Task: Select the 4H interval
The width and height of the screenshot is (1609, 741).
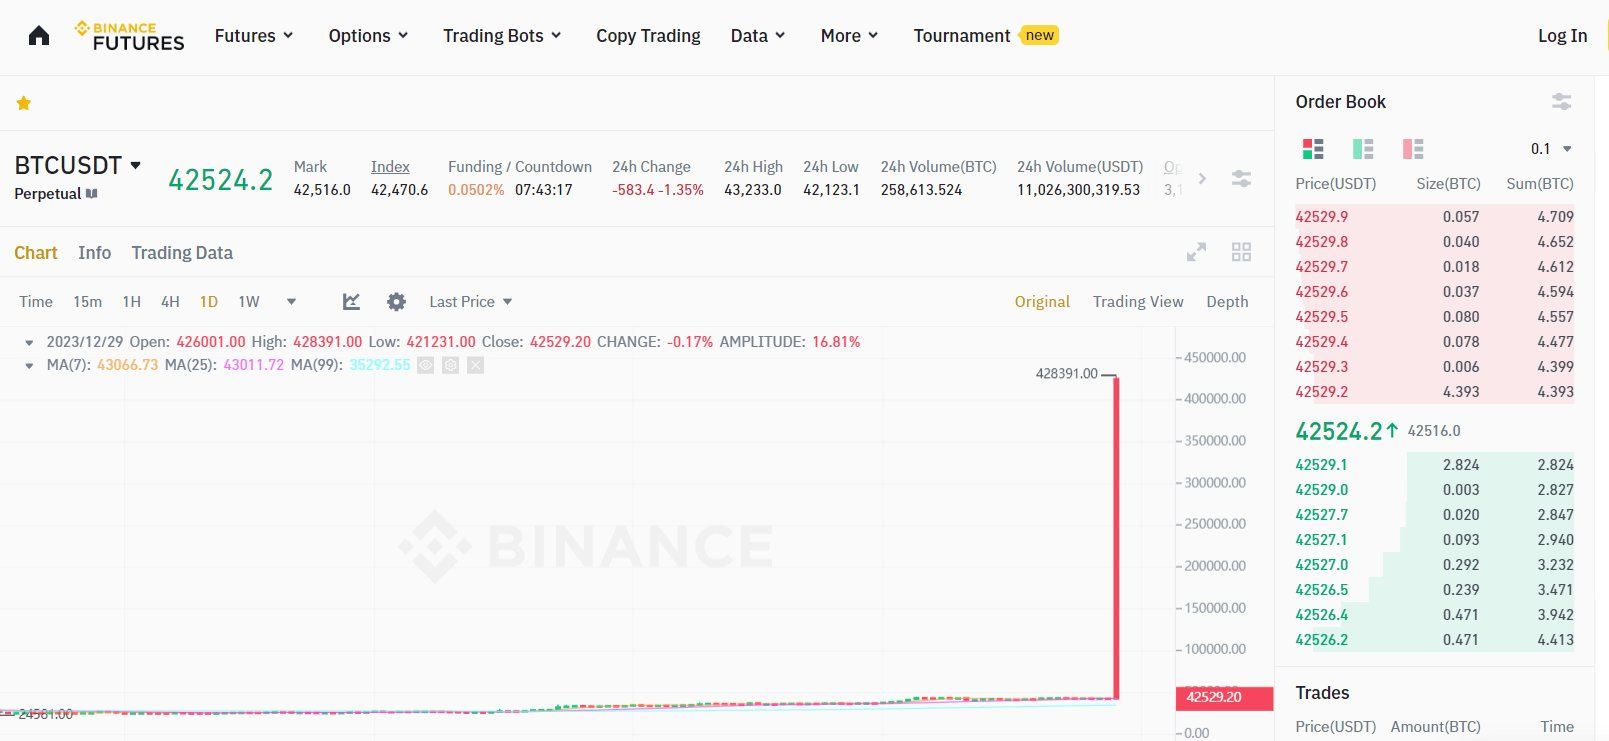Action: click(x=170, y=302)
